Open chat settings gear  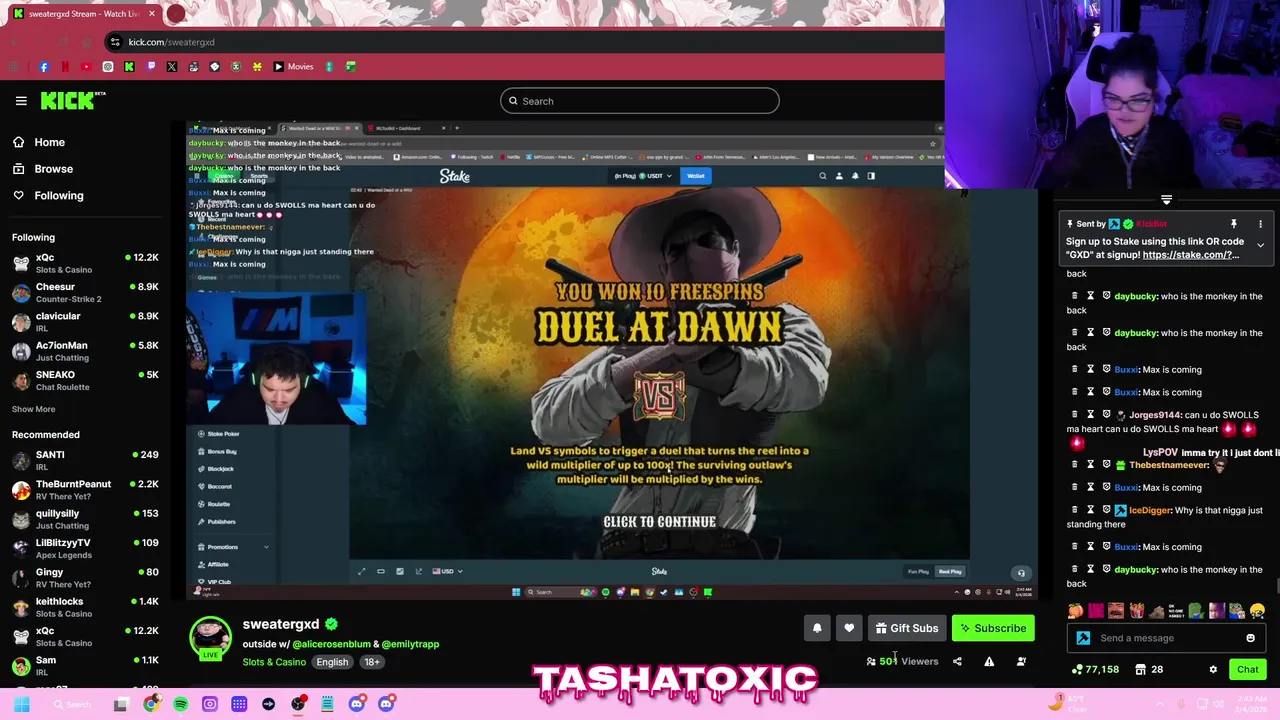[1213, 669]
